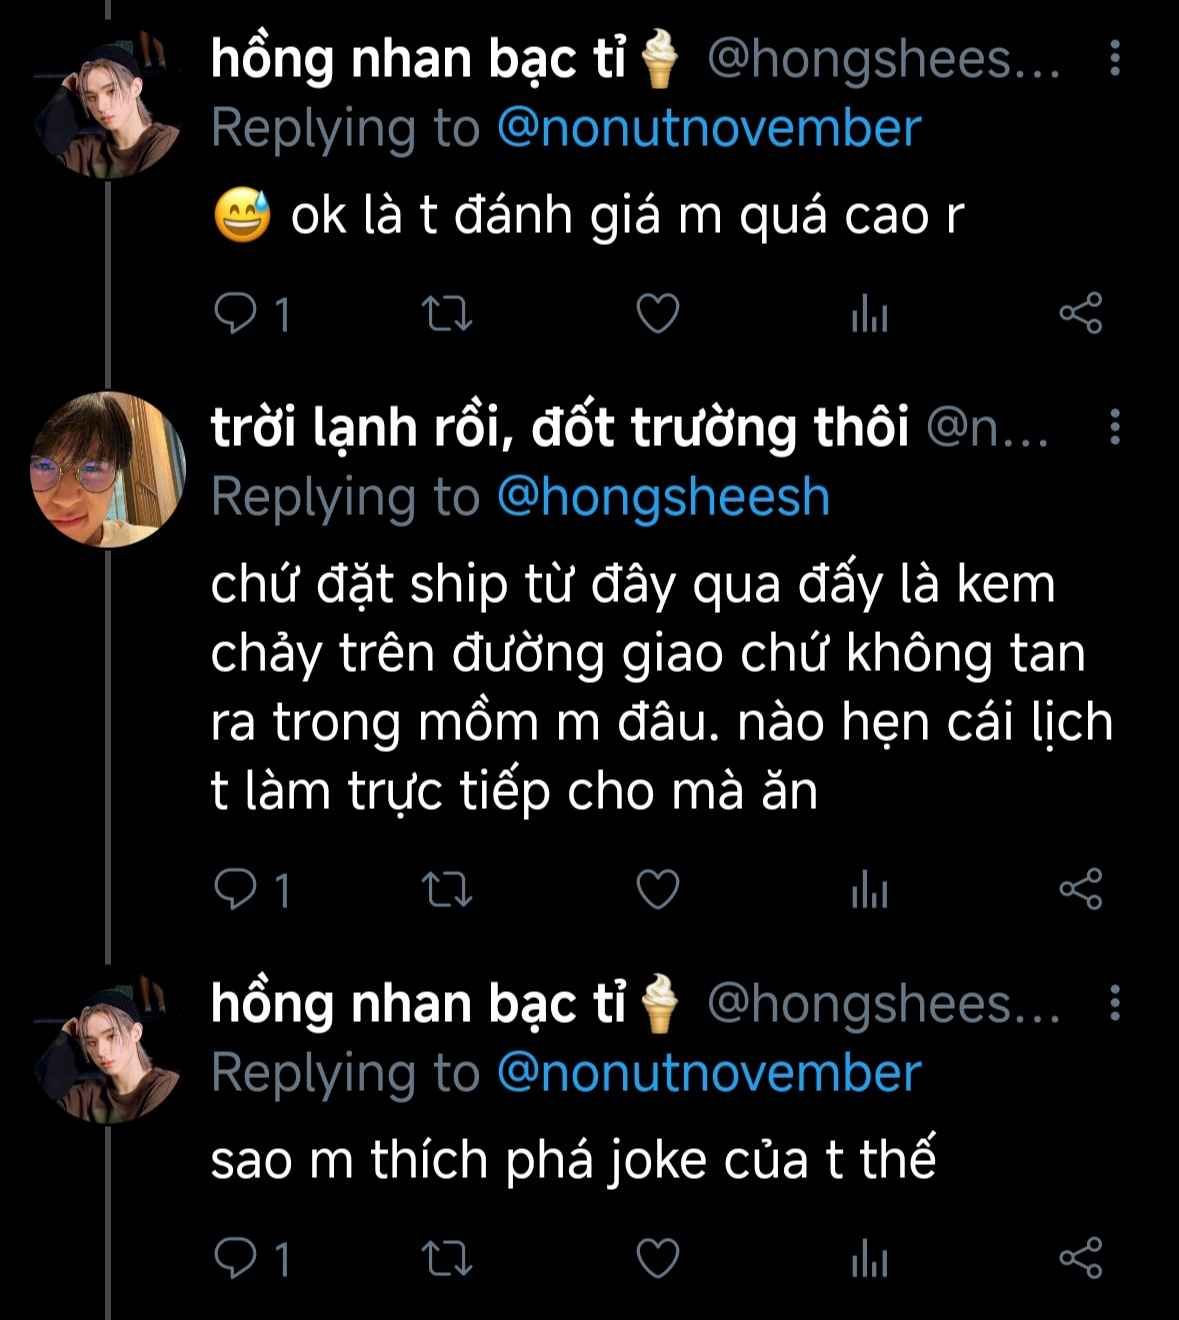
Task: Open more options on 'trời lạnh rồi' tweet
Action: click(x=1115, y=428)
